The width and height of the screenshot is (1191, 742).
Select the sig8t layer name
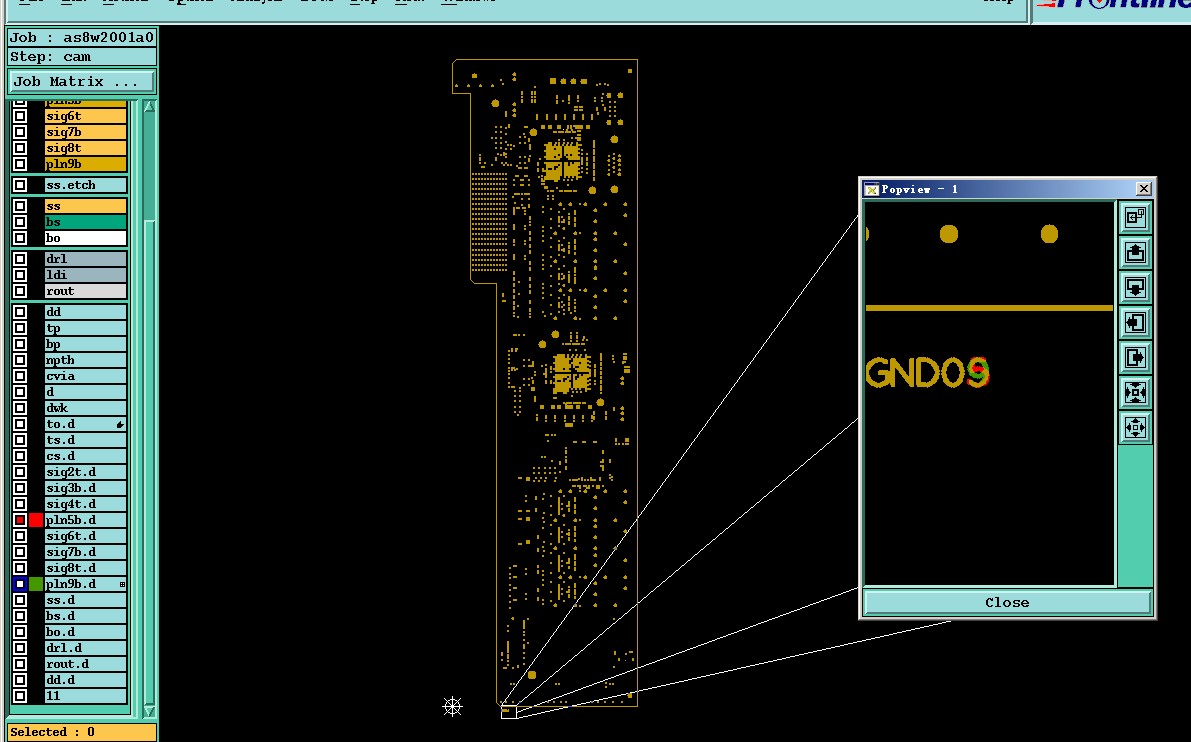point(85,148)
